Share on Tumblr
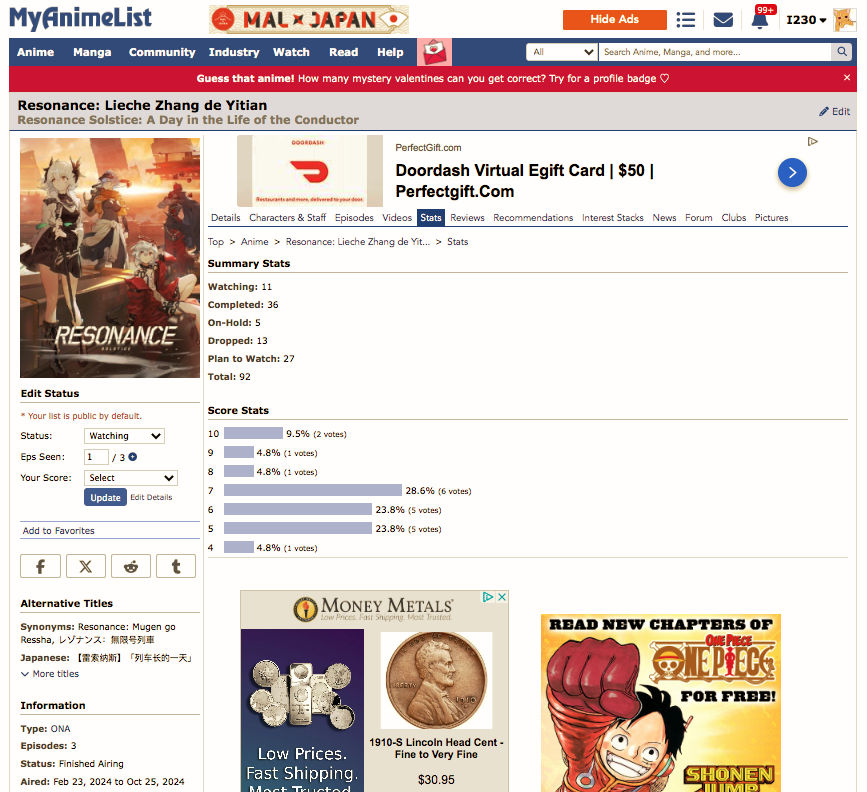 [x=176, y=566]
